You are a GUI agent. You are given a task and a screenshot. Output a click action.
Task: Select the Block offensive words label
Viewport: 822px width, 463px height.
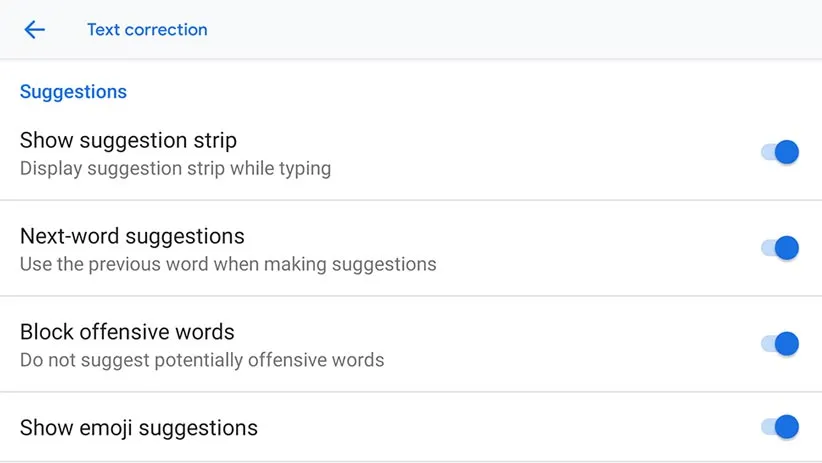point(127,332)
